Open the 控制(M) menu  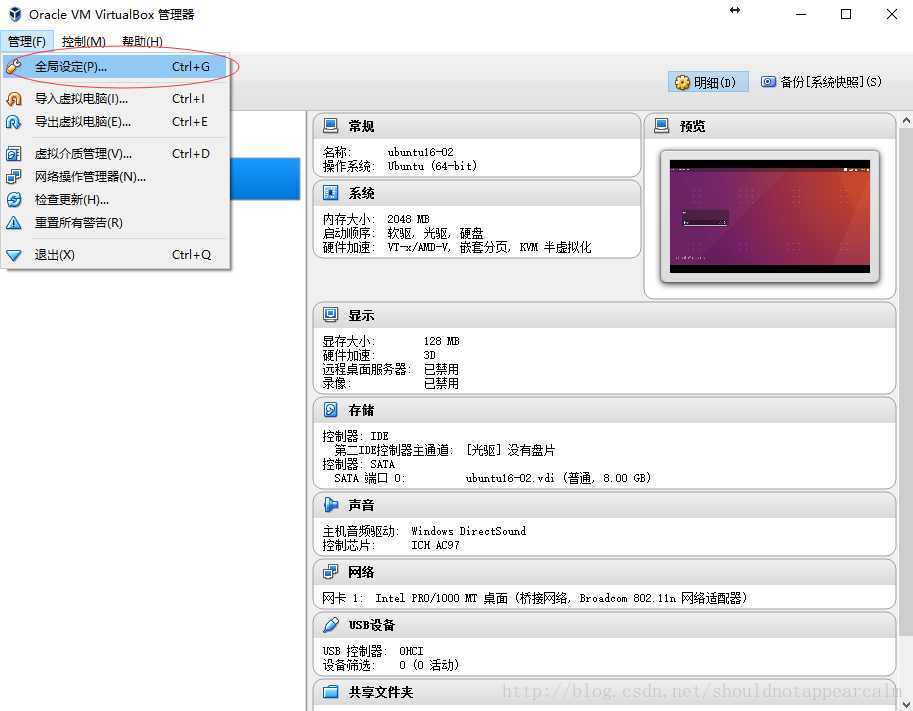84,41
